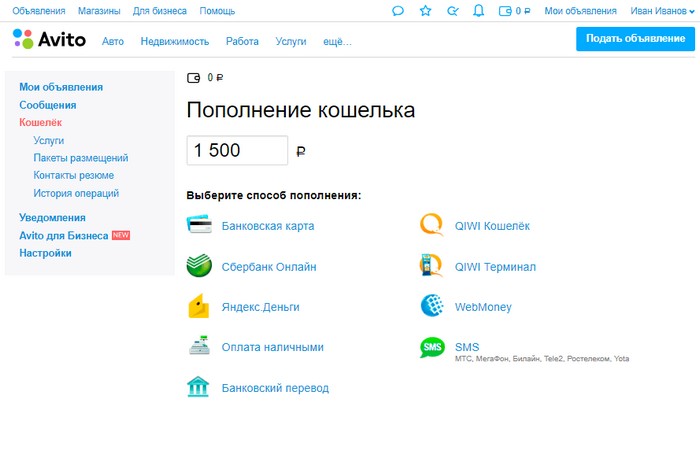Open notifications bell icon
Screen dimensions: 700x466
click(479, 11)
